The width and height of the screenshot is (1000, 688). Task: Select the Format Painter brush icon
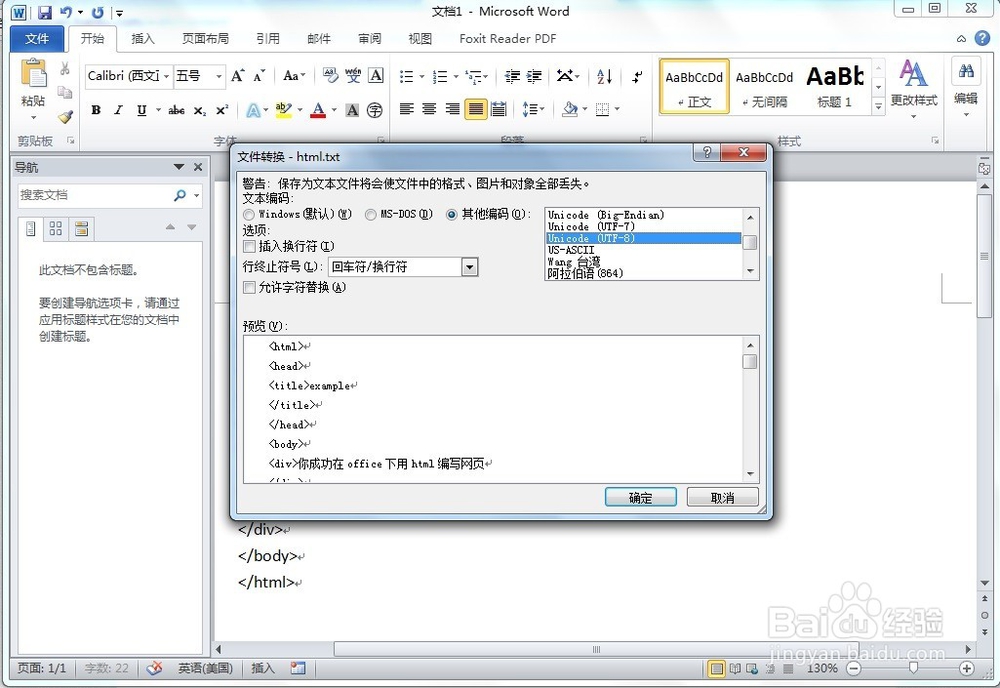coord(65,117)
